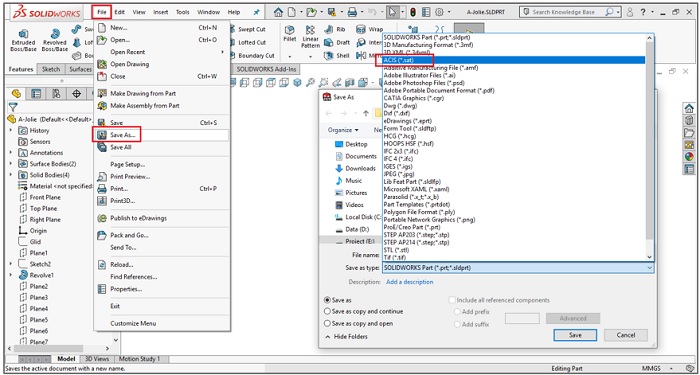Click the Rebuild traffic light icon
The width and height of the screenshot is (700, 375).
(413, 12)
